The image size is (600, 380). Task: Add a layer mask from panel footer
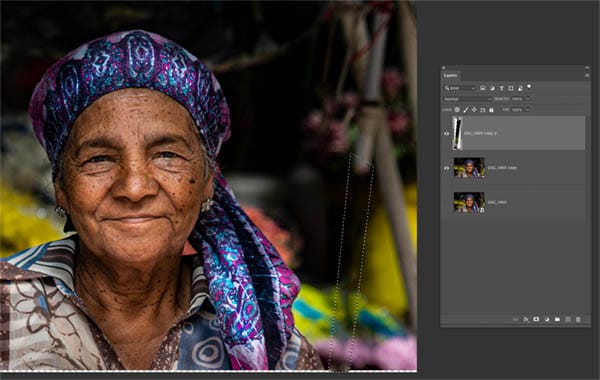pyautogui.click(x=536, y=319)
